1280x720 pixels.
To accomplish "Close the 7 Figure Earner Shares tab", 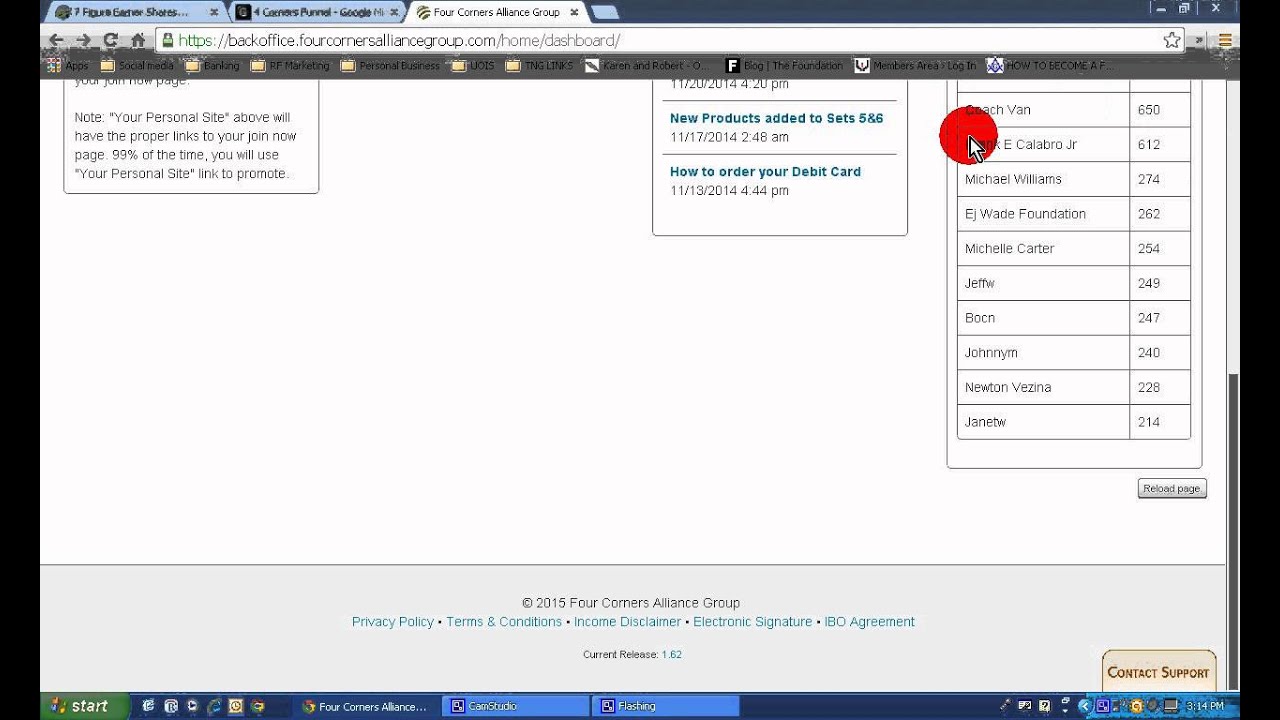I will click(213, 13).
